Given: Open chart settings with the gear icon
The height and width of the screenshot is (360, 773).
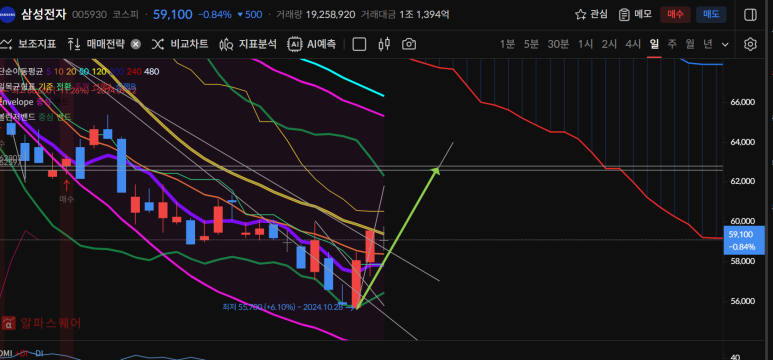Looking at the screenshot, I should (750, 44).
